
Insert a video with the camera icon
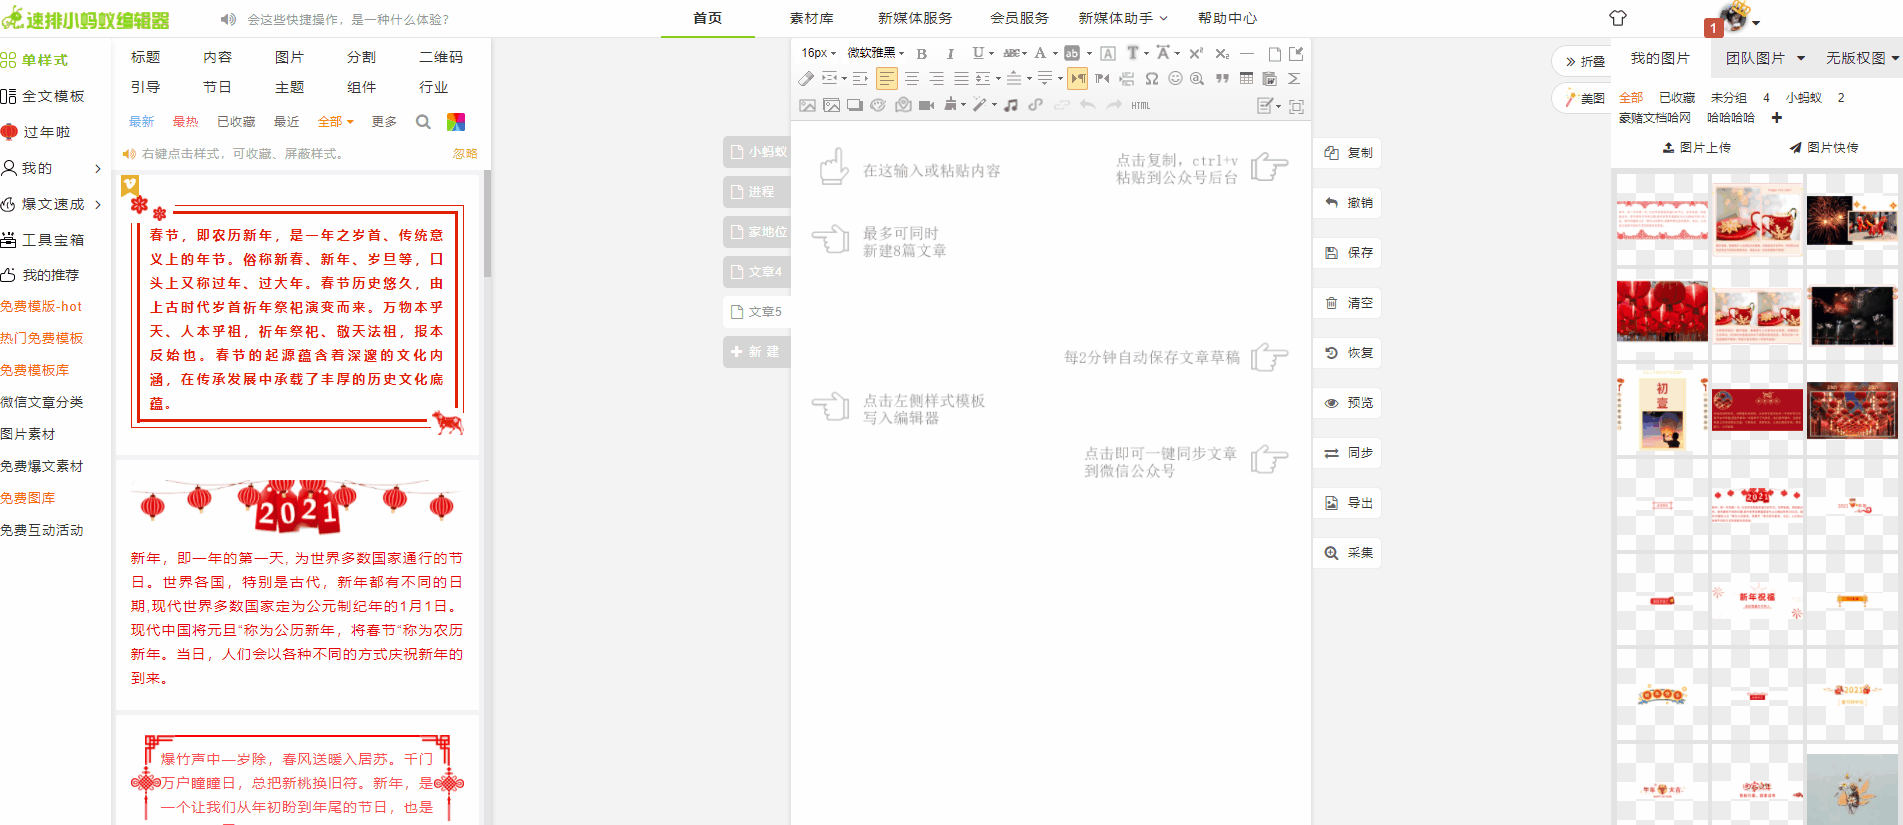tap(926, 105)
